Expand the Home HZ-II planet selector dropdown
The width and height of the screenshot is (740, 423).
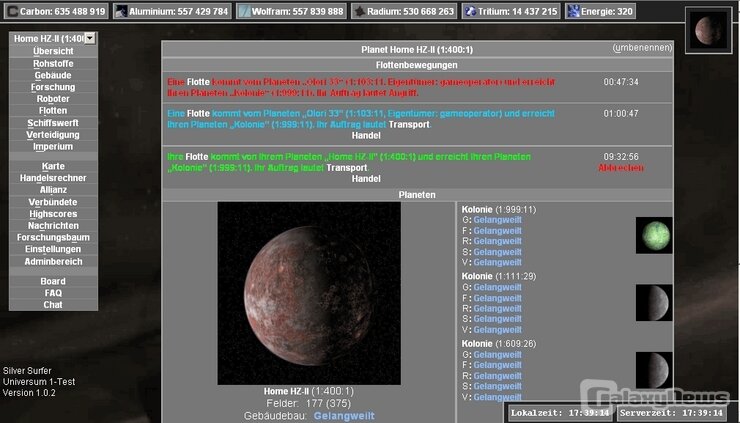[x=89, y=38]
